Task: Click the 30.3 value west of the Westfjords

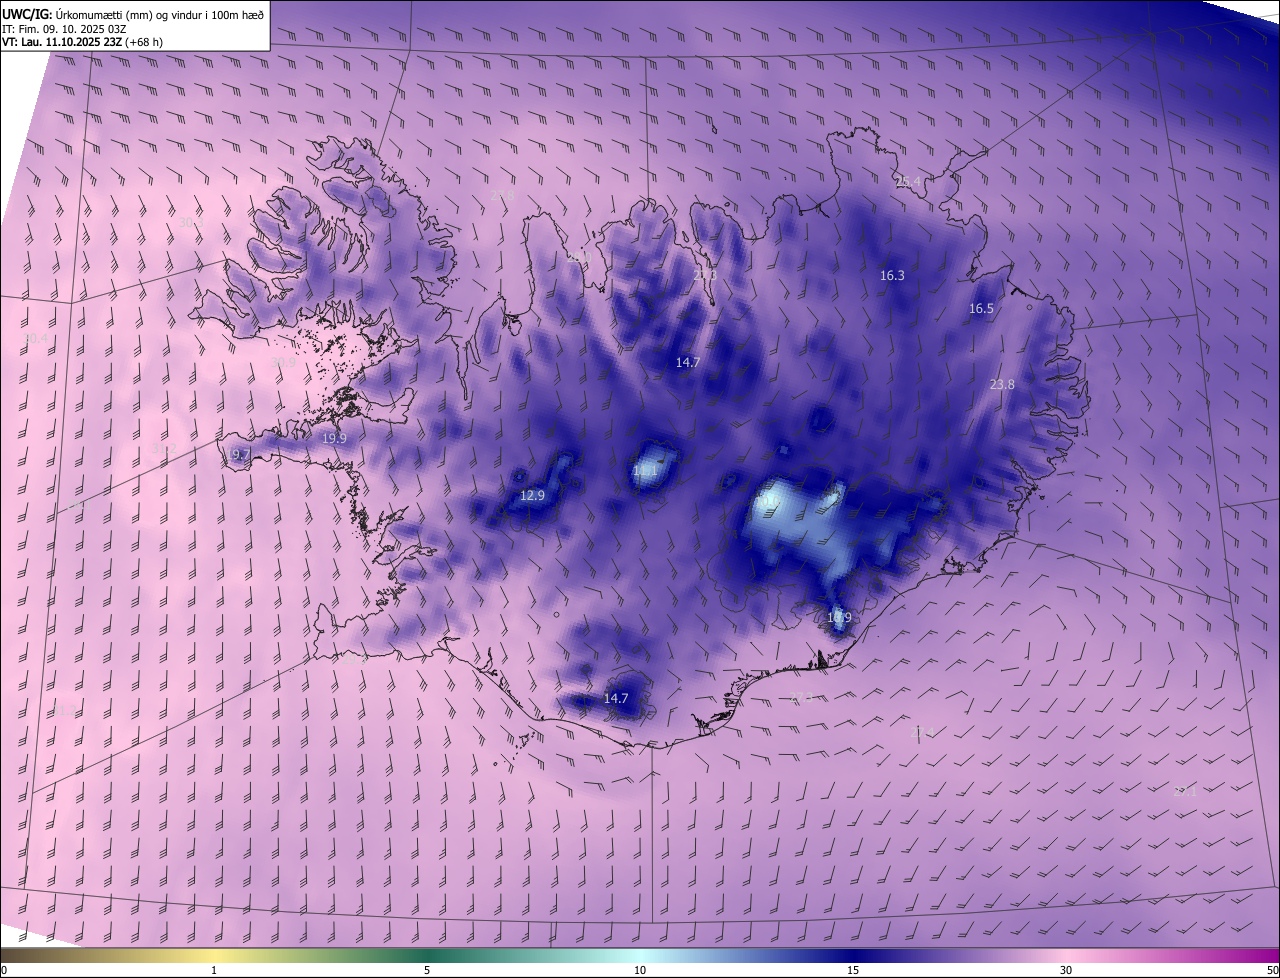Action: 190,222
